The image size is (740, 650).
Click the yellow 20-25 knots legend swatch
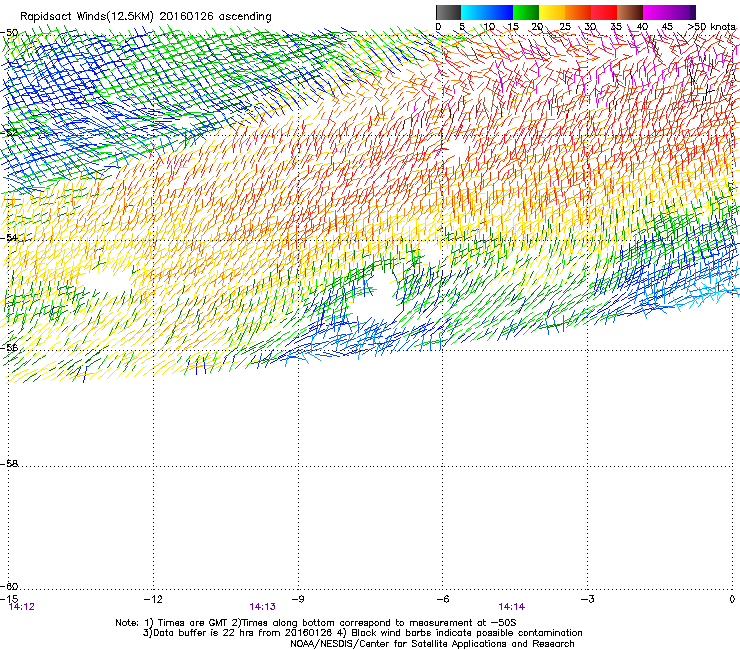click(552, 12)
